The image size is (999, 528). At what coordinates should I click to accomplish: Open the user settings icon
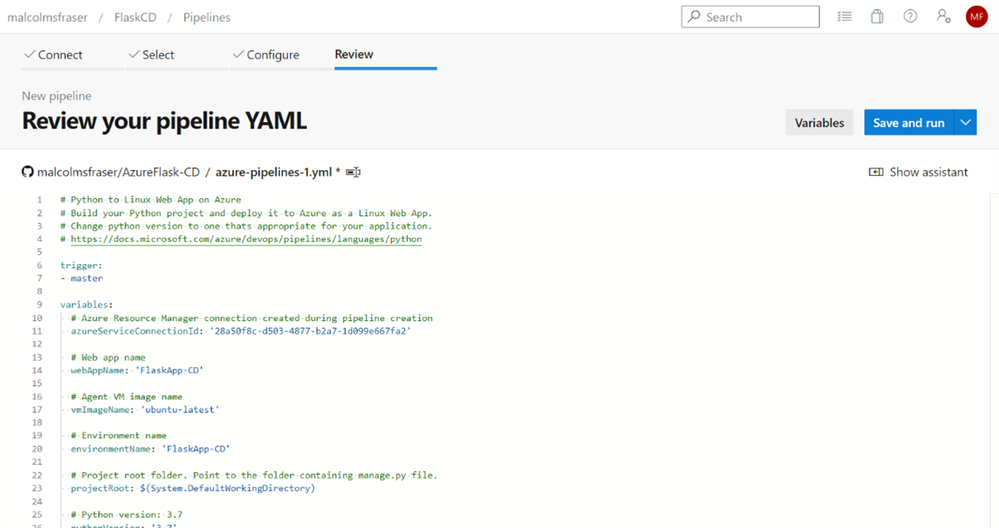(944, 17)
